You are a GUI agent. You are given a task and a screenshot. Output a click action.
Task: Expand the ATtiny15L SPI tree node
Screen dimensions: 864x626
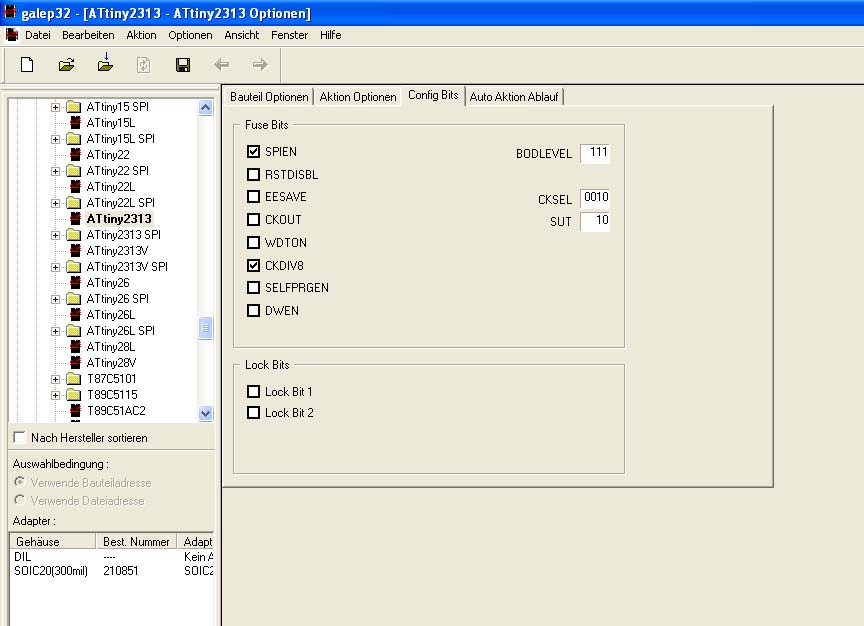(56, 139)
